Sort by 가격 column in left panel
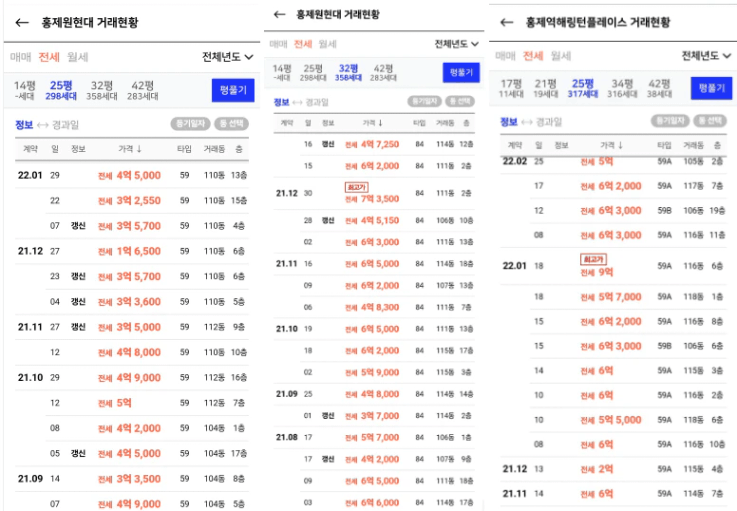The height and width of the screenshot is (511, 737). click(130, 149)
